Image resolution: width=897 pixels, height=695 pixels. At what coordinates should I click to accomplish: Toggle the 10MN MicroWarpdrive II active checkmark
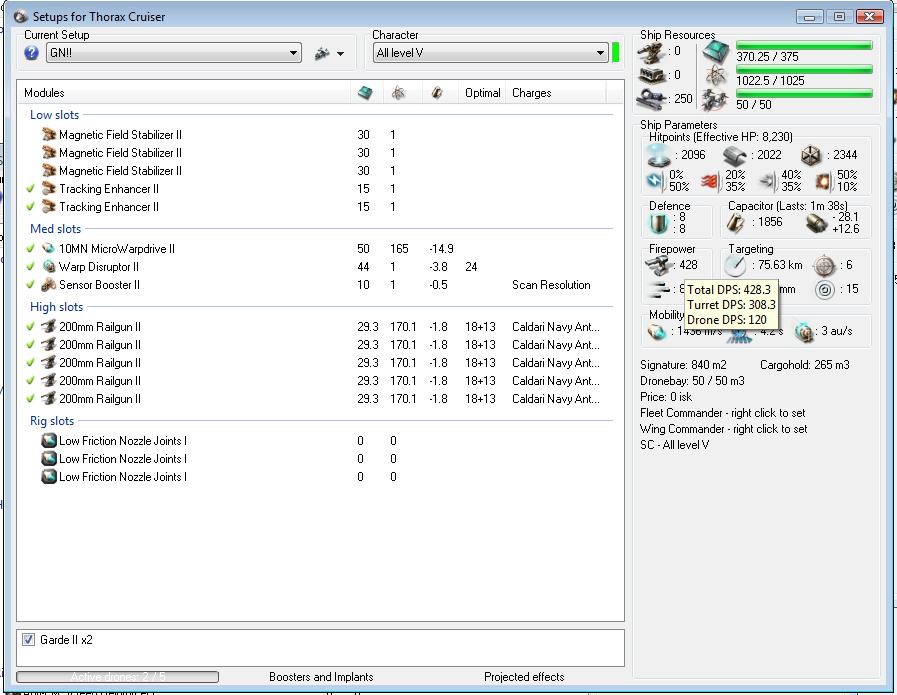click(x=30, y=248)
